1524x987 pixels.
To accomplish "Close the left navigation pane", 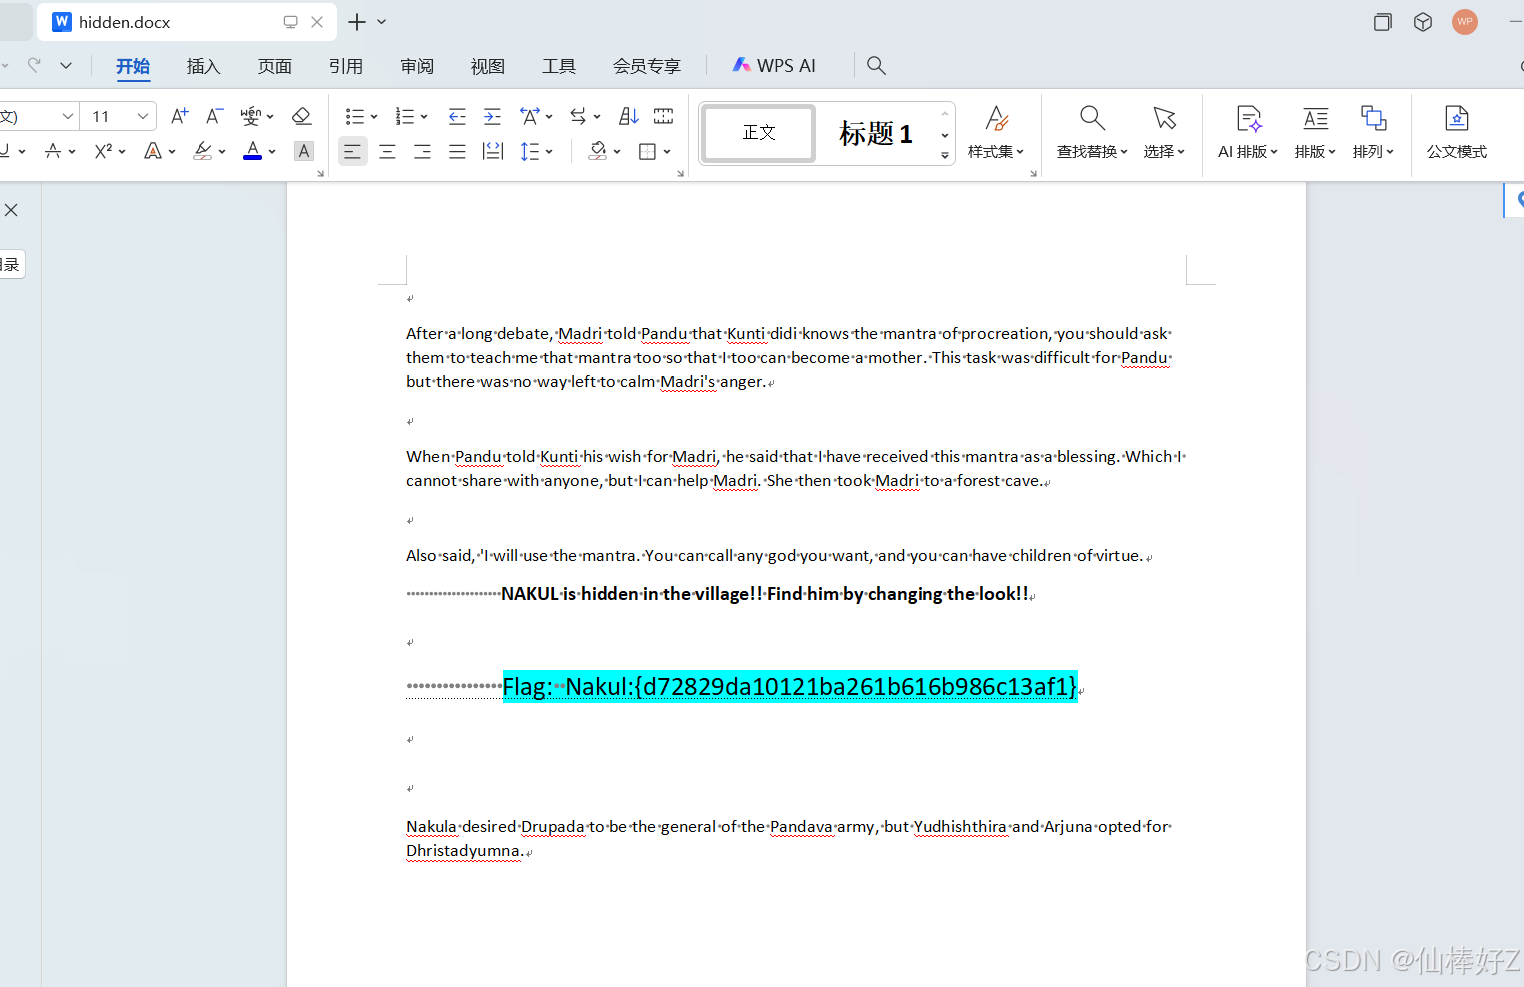I will pos(11,210).
